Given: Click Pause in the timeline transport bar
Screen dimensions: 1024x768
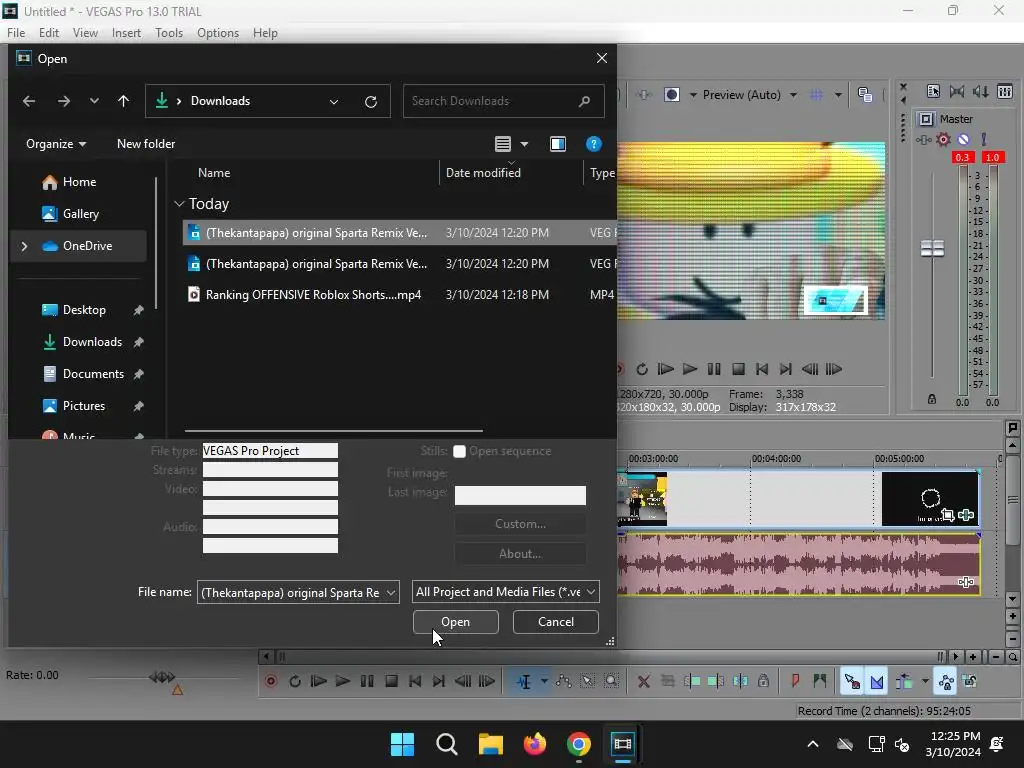Looking at the screenshot, I should 367,681.
